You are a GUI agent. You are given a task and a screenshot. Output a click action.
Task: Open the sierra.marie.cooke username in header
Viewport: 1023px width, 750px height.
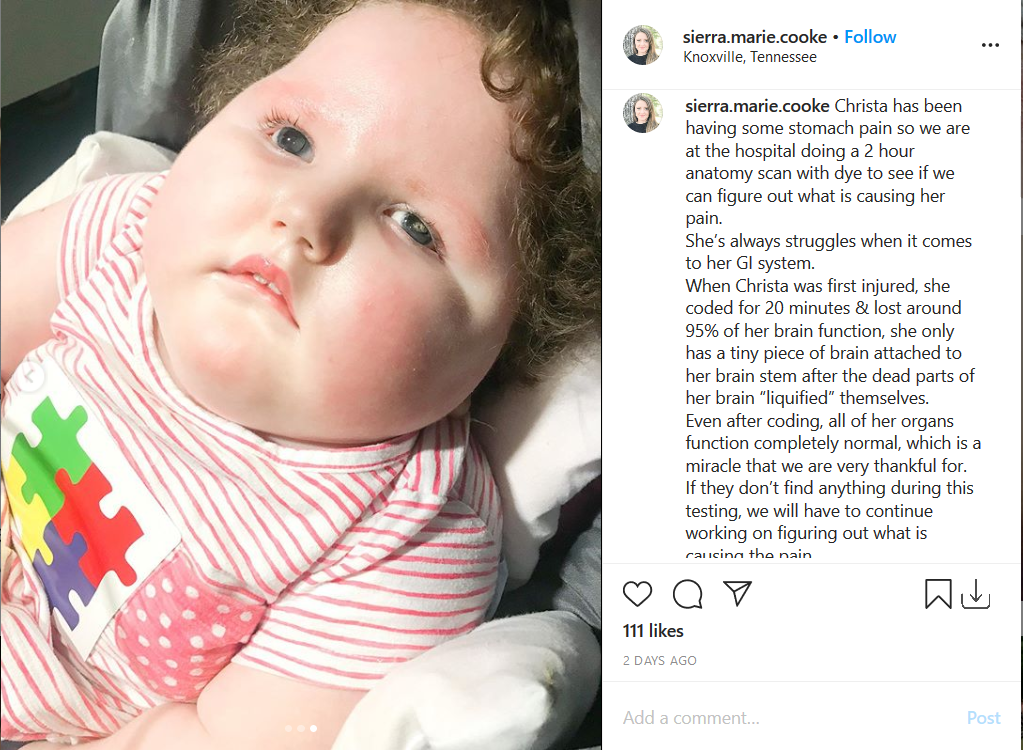(754, 37)
